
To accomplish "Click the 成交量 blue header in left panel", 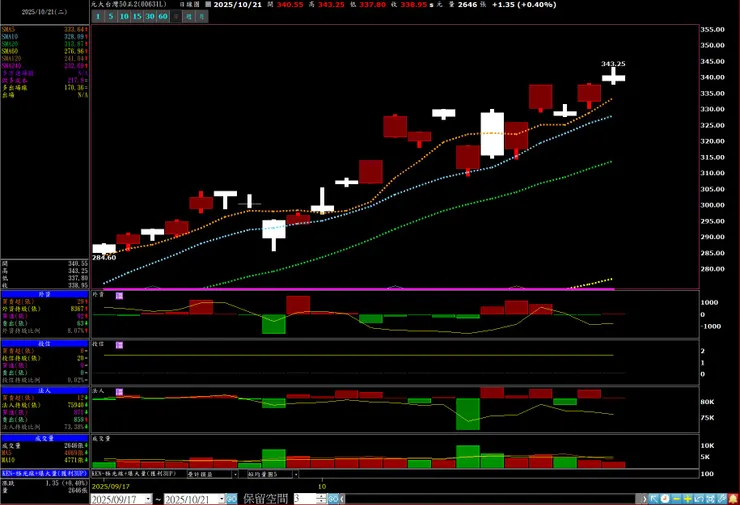I will point(44,438).
